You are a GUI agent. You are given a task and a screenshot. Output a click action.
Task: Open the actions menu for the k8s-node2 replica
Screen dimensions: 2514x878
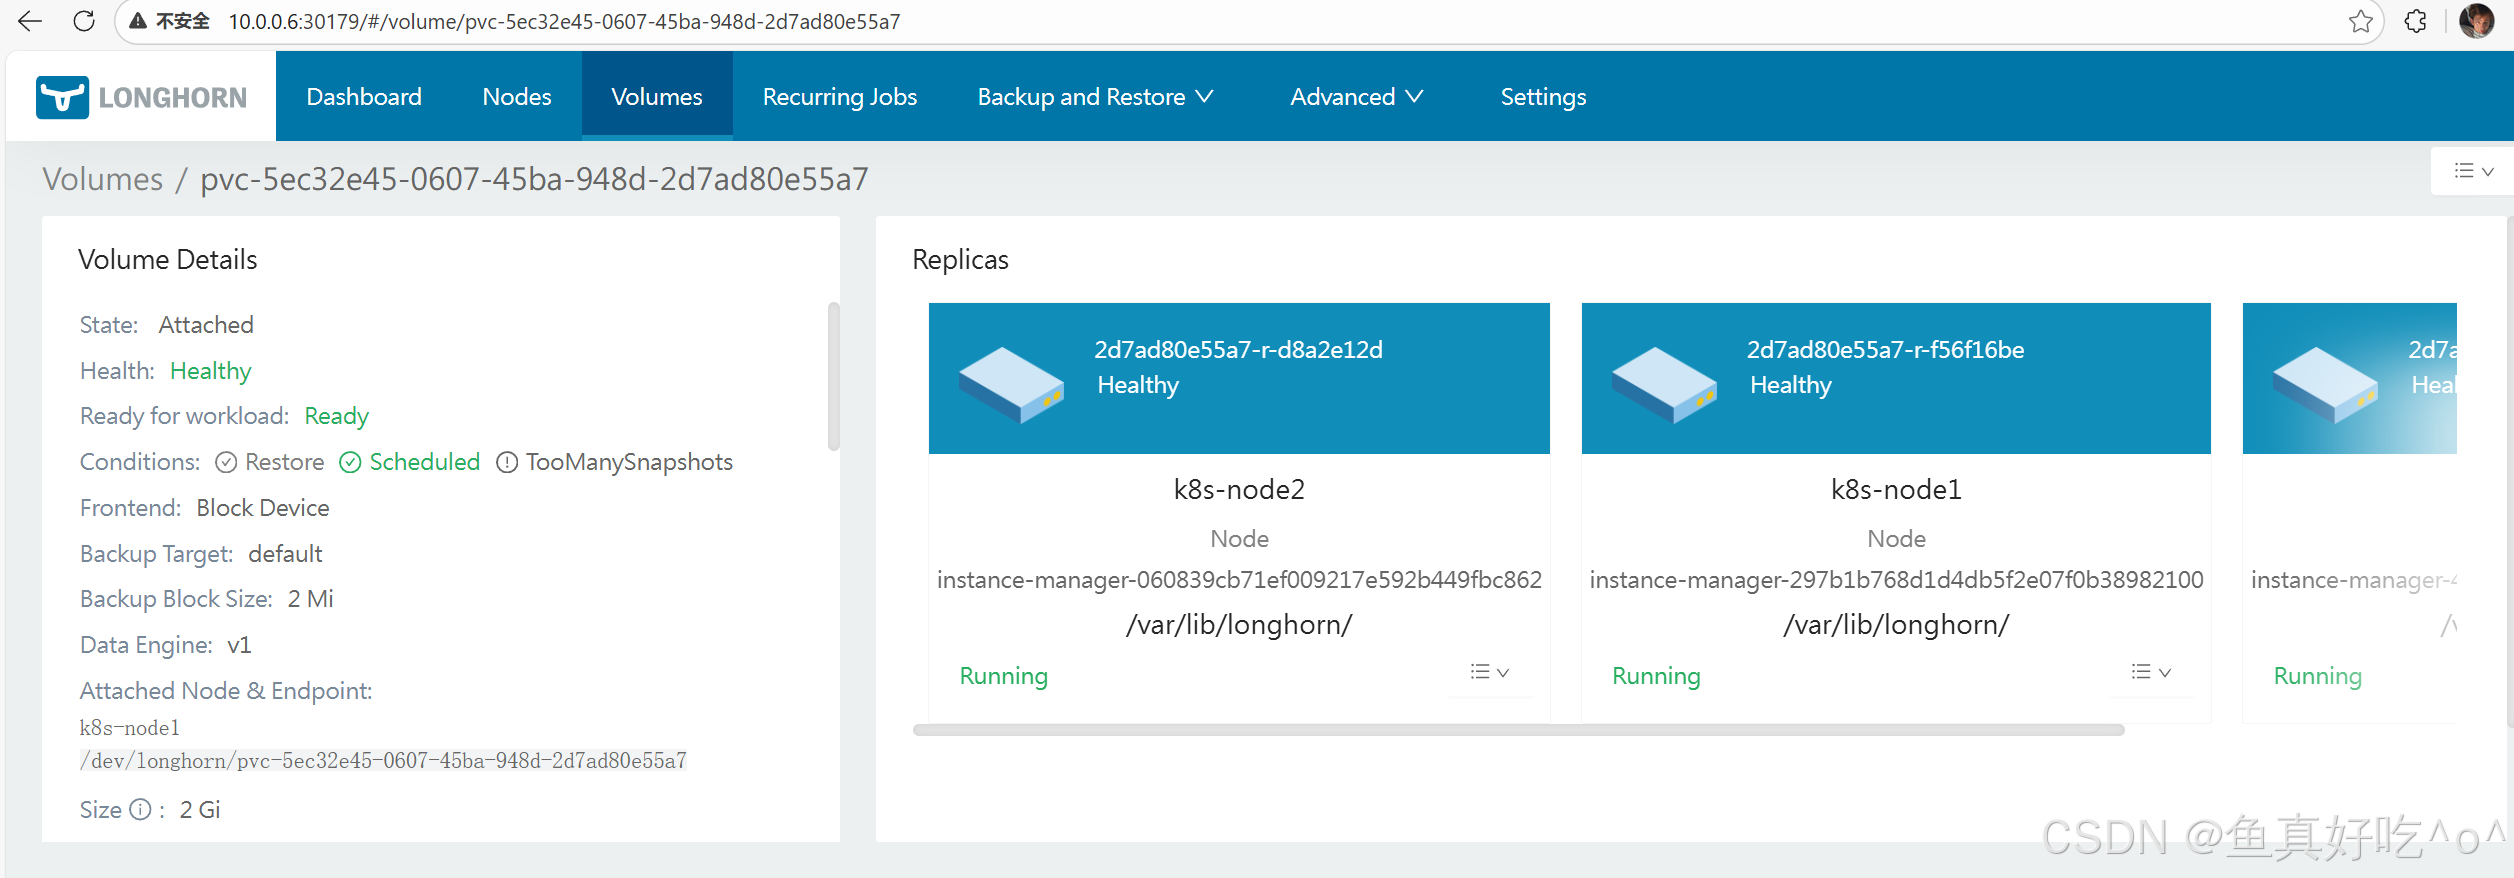pos(1489,672)
